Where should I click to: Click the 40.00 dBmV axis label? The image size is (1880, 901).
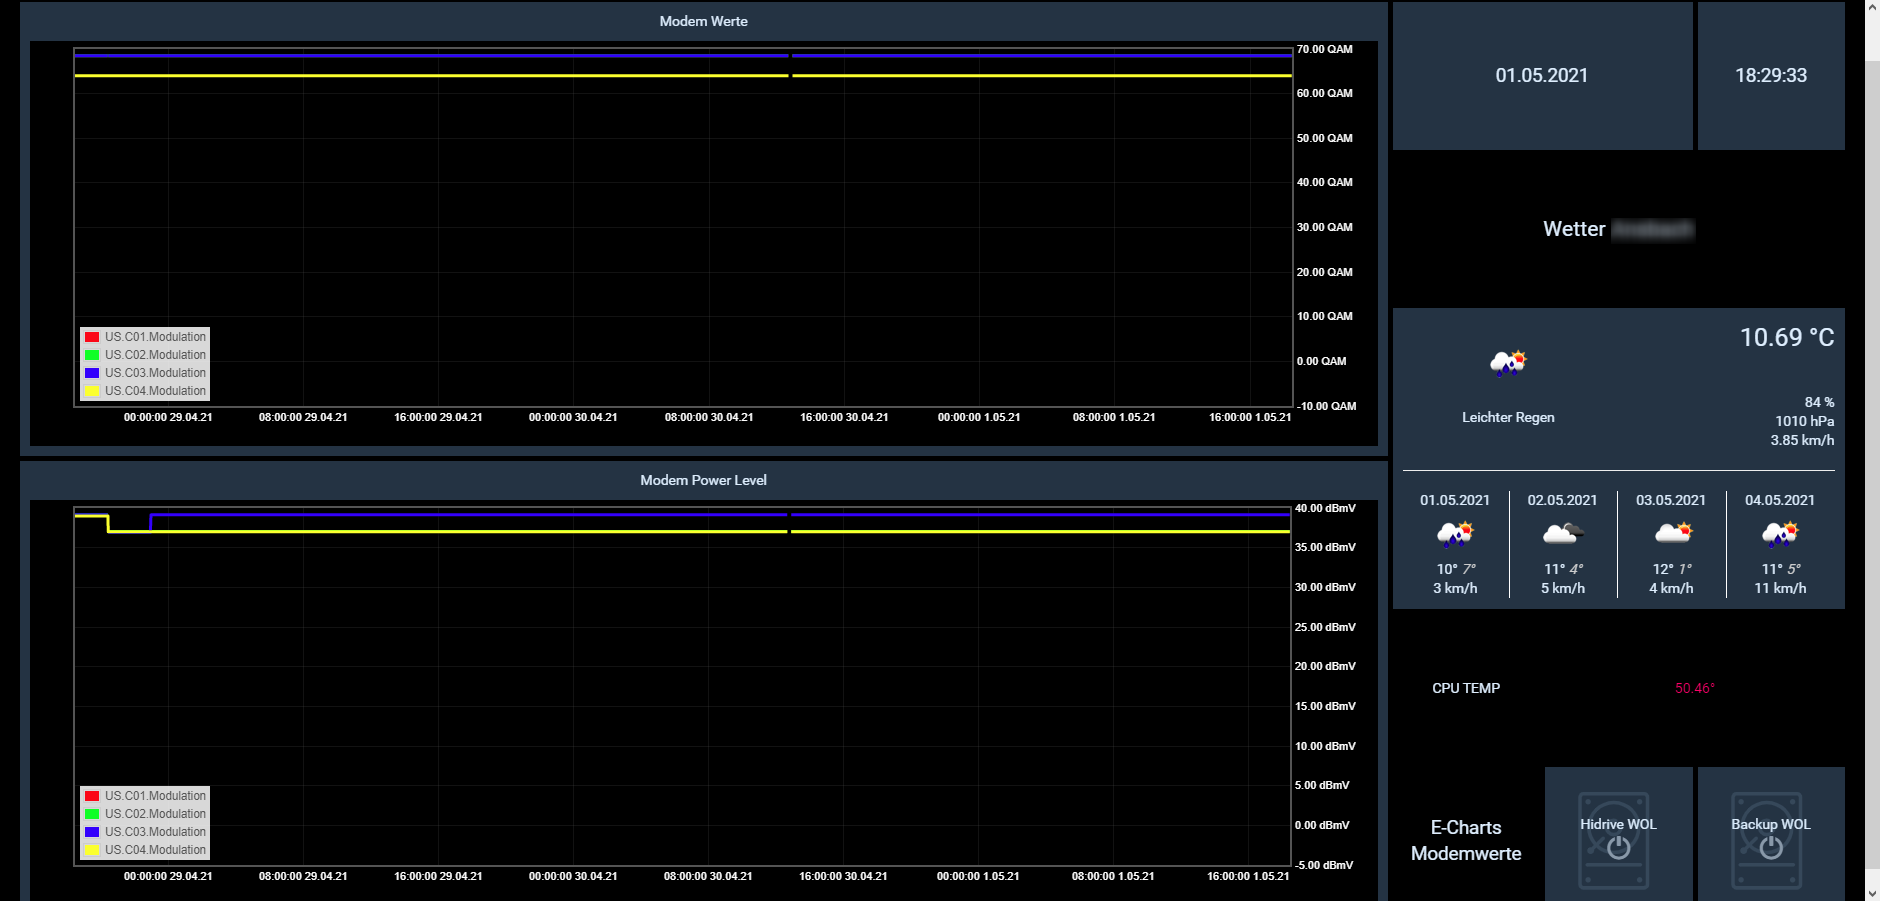coord(1325,508)
